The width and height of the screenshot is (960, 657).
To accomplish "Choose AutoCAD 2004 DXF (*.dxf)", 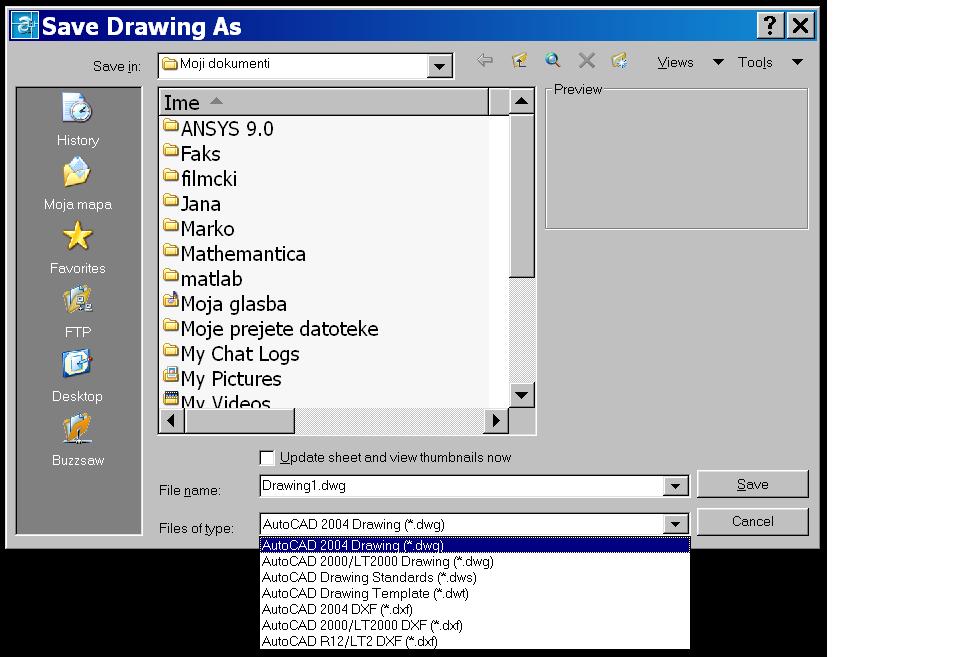I will click(474, 609).
